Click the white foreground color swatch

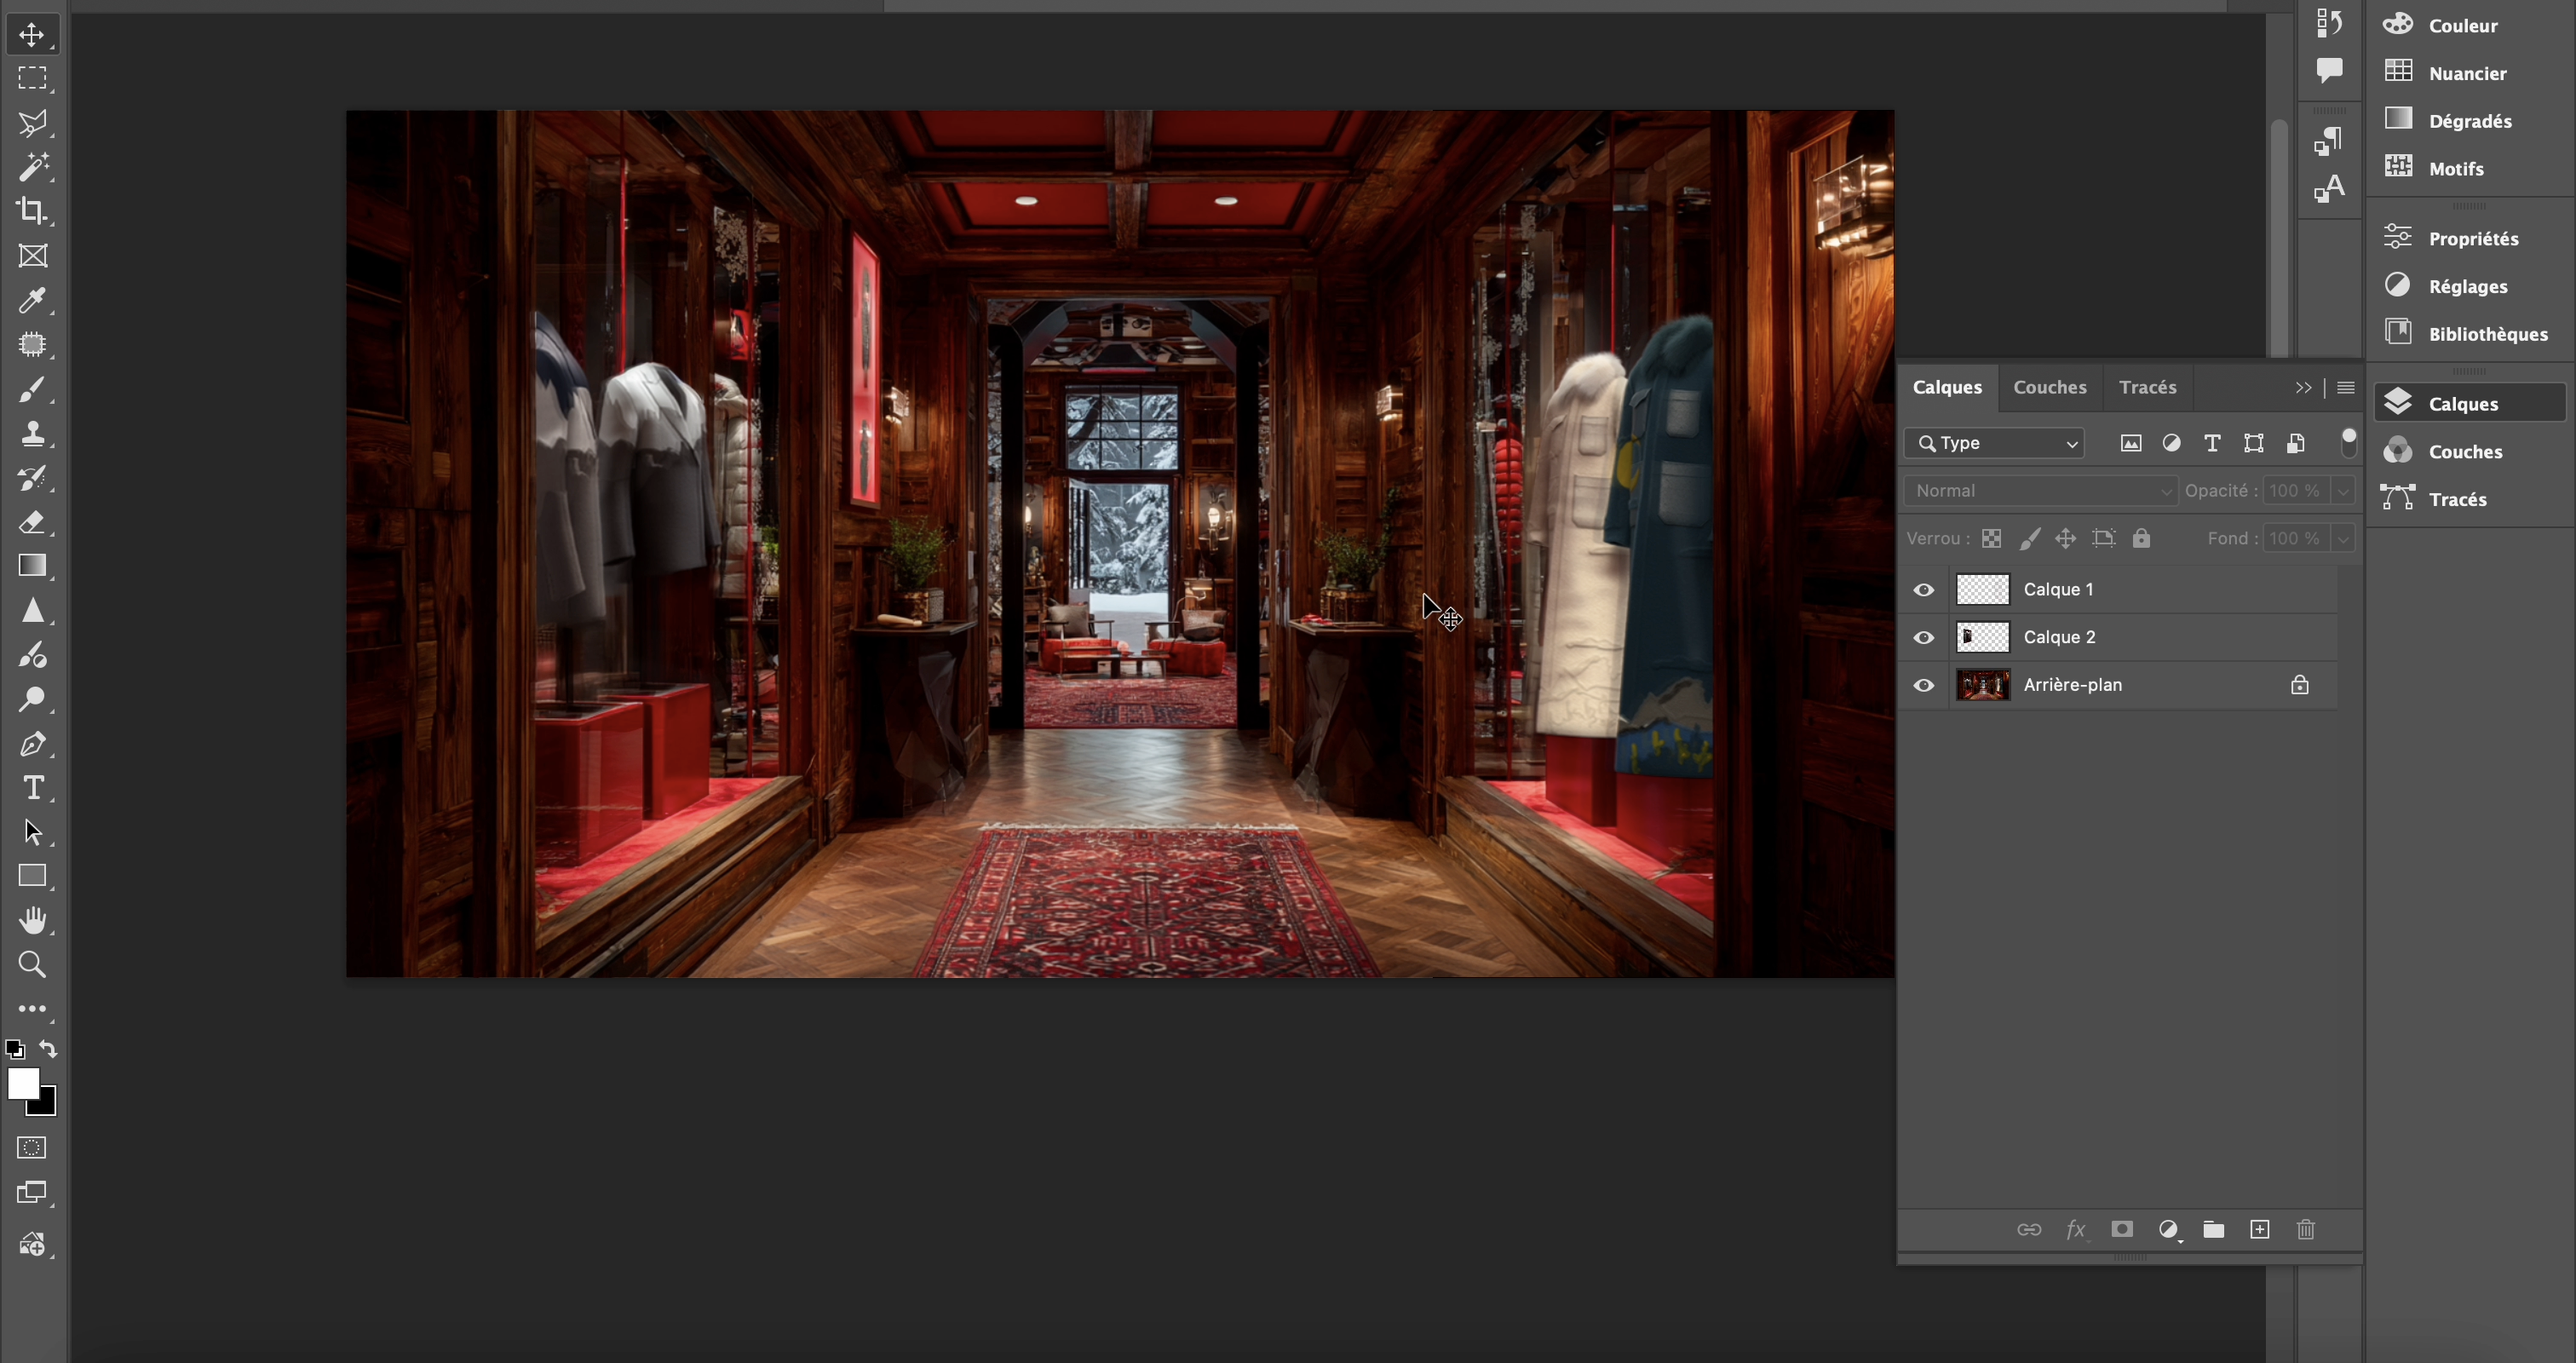pyautogui.click(x=22, y=1083)
